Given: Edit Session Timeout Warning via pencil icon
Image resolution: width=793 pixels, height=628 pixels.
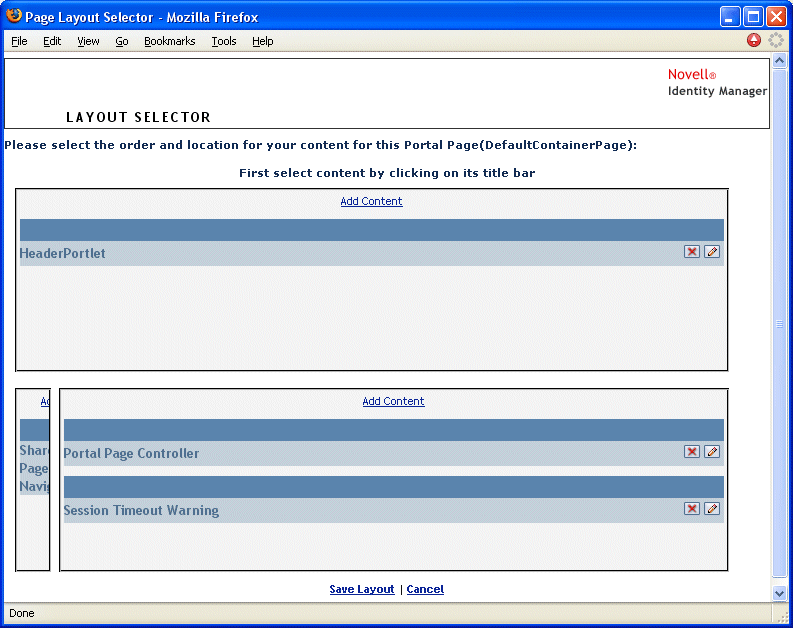Looking at the screenshot, I should click(x=712, y=509).
